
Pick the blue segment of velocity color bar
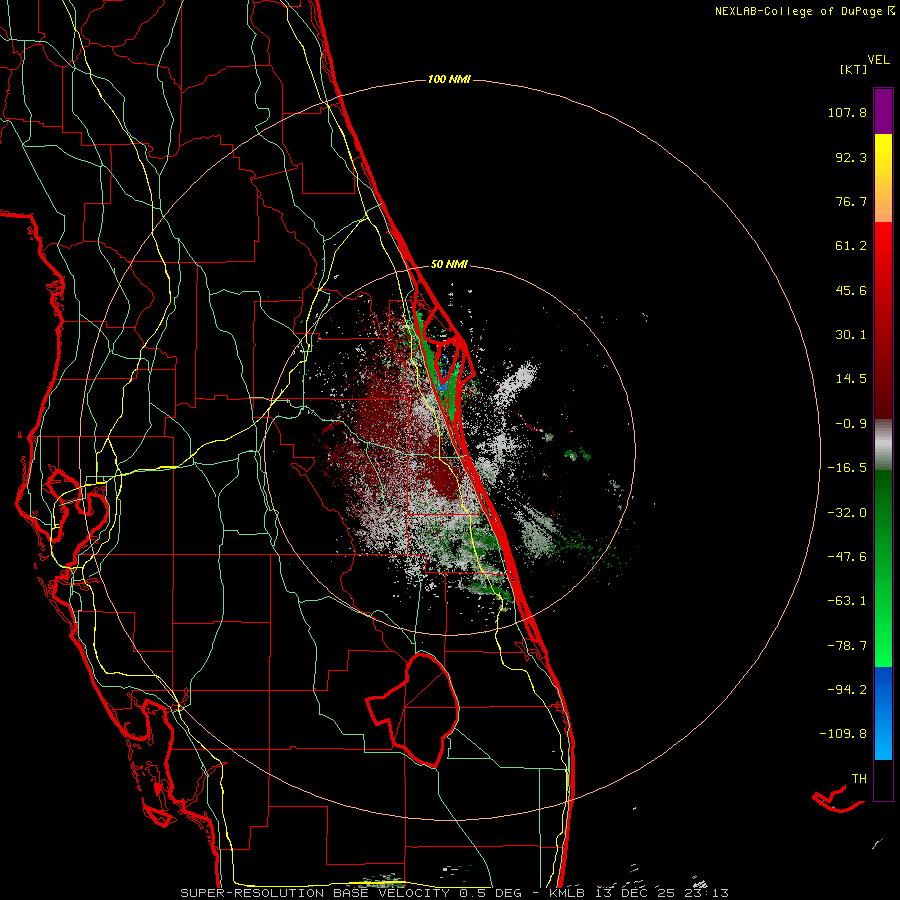coord(883,713)
